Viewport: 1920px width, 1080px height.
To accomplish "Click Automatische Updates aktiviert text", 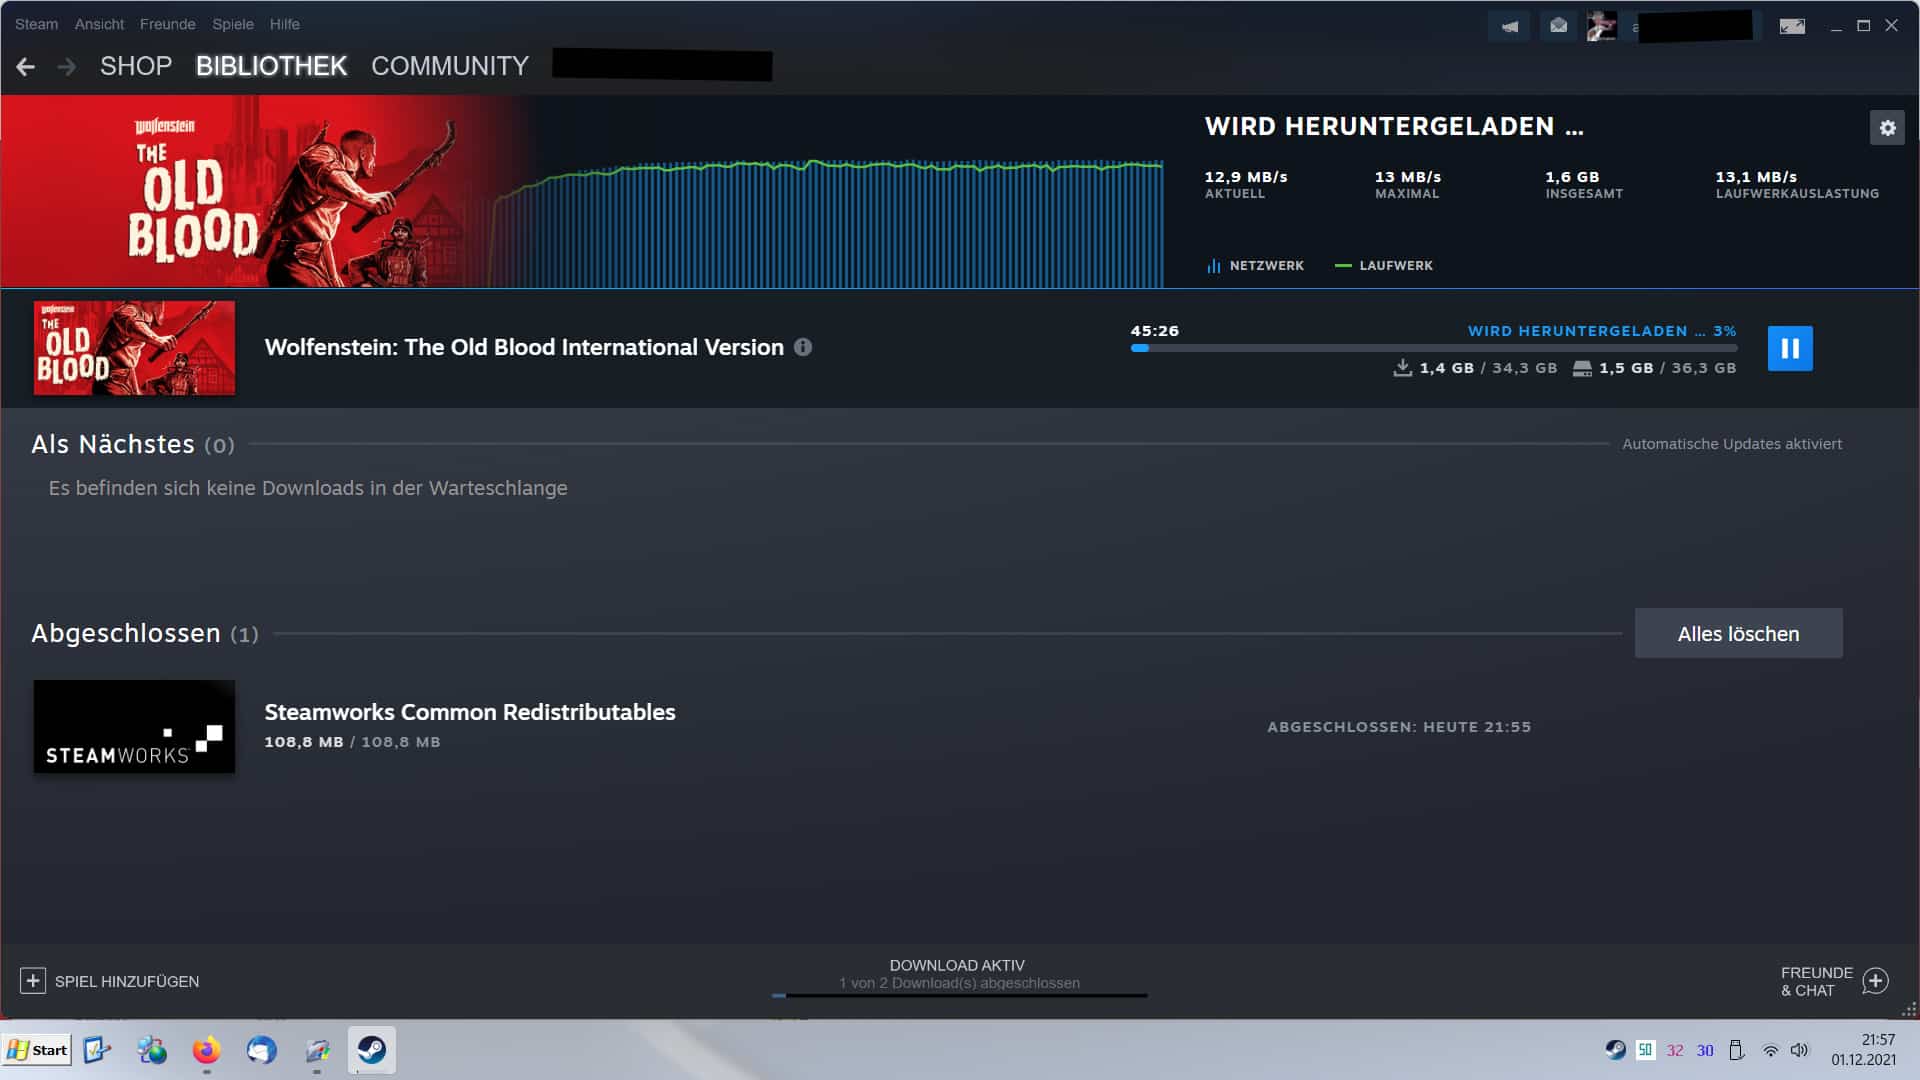I will pyautogui.click(x=1732, y=444).
